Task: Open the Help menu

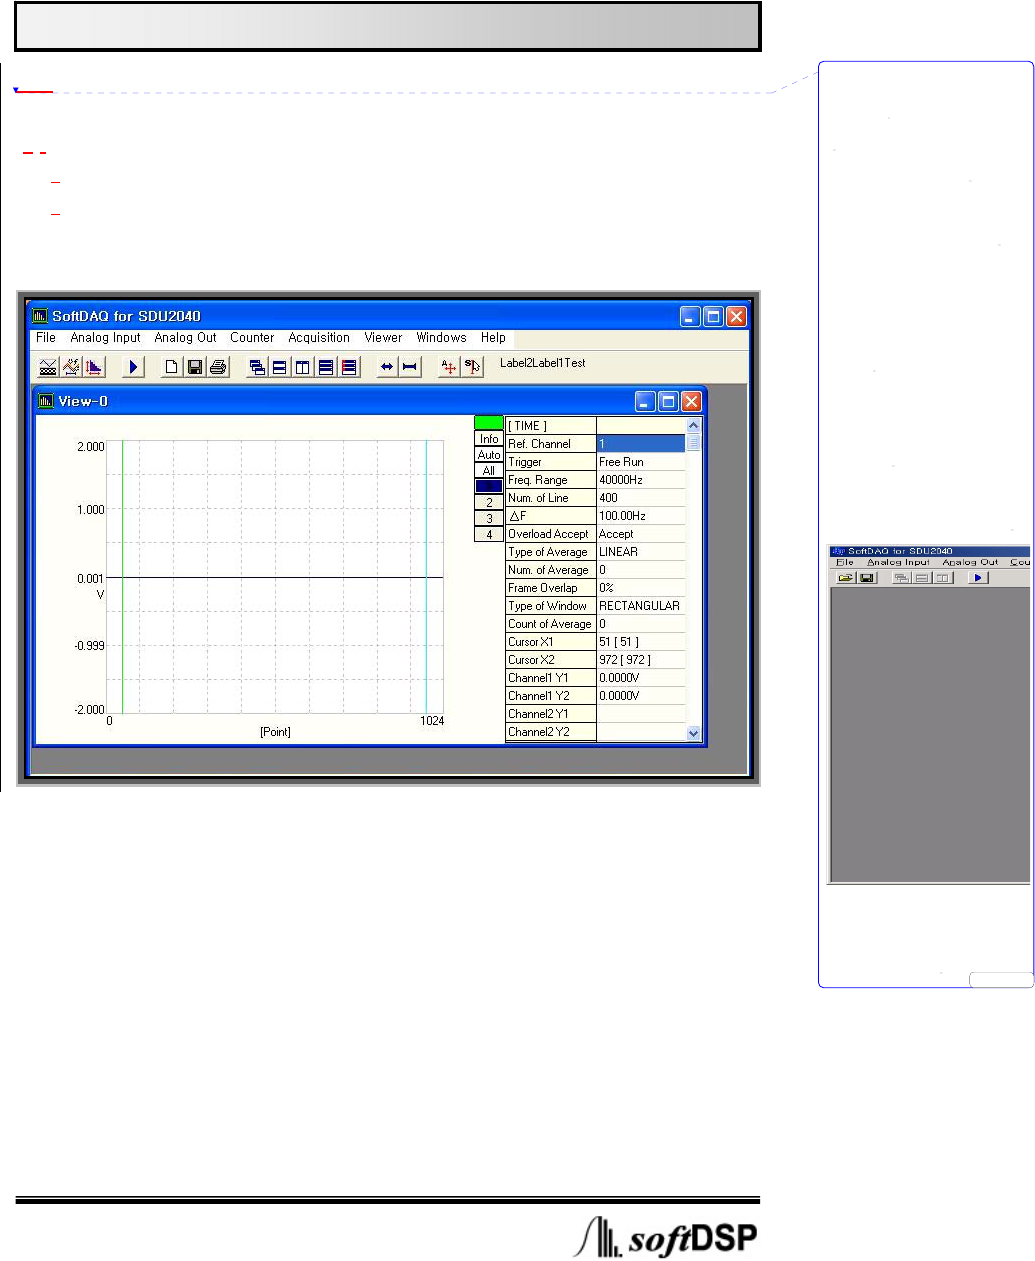Action: 493,338
